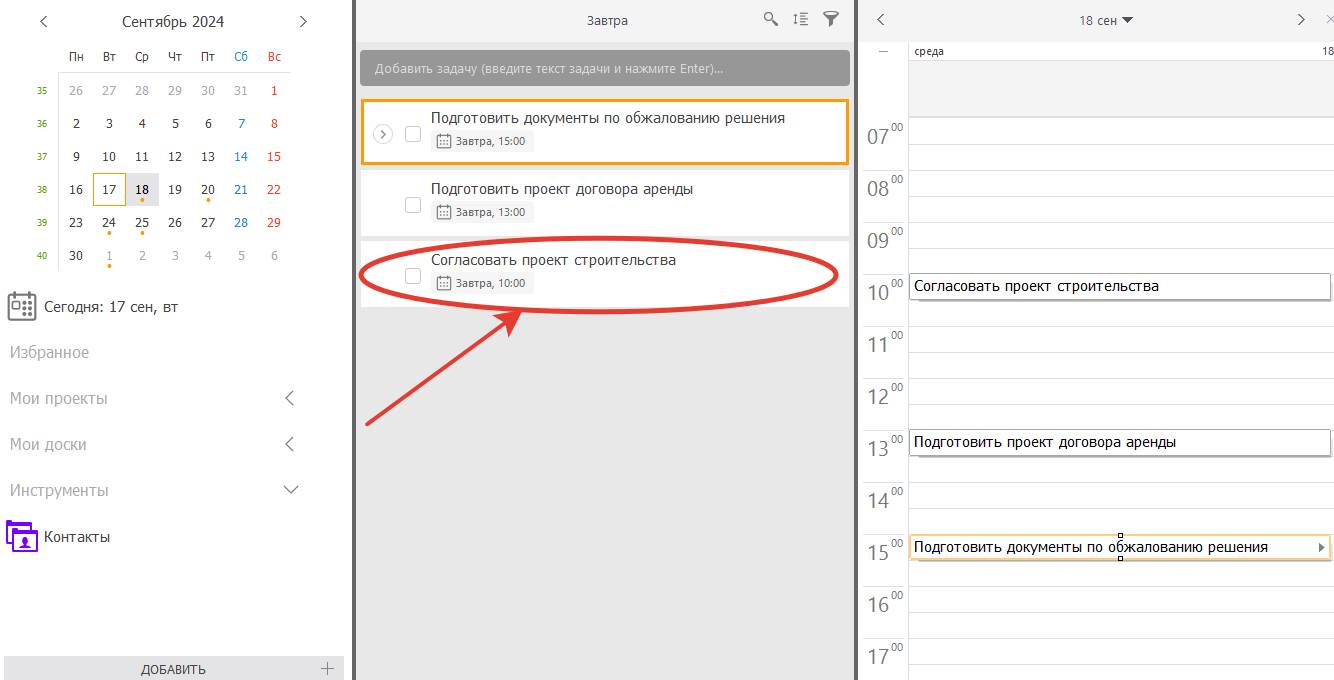Click the search magnifier icon in task list
Screen dimensions: 1334x680
pyautogui.click(x=770, y=19)
